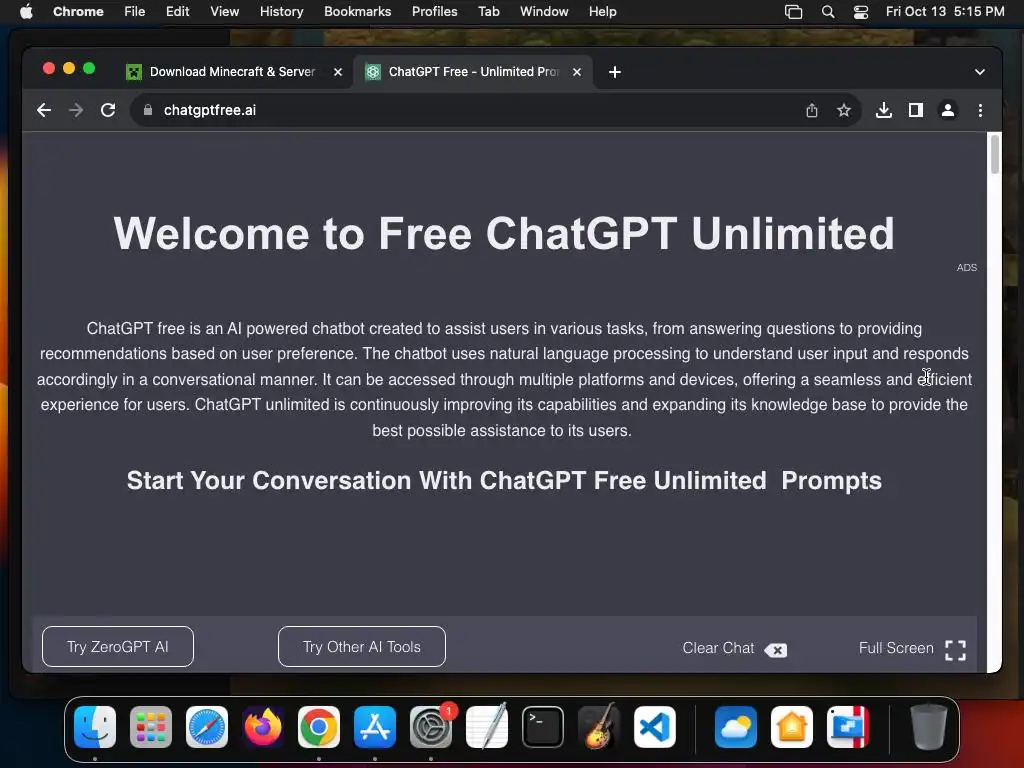Screen dimensions: 1024x768
Task: Click Chrome icon in the Dock
Action: pyautogui.click(x=319, y=727)
